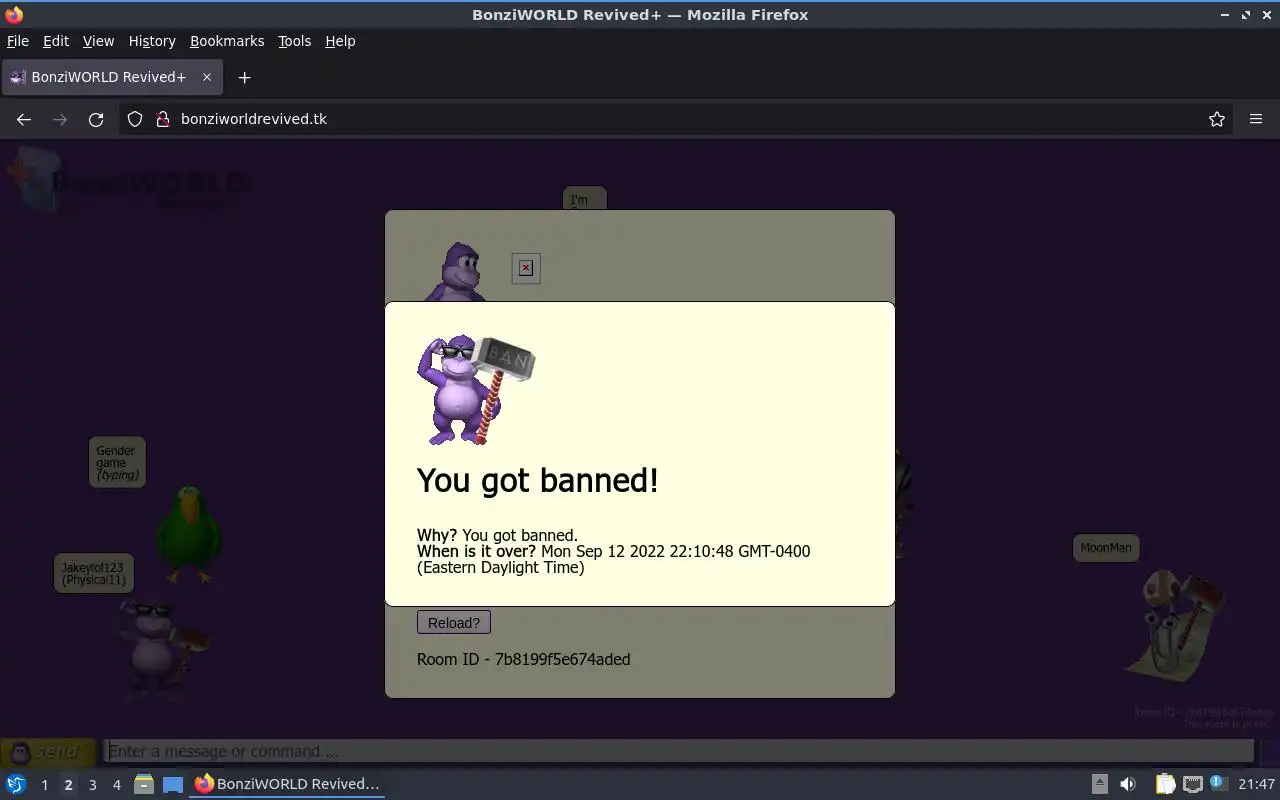Click the network tray icon
Viewport: 1280px width, 800px height.
tap(1192, 784)
